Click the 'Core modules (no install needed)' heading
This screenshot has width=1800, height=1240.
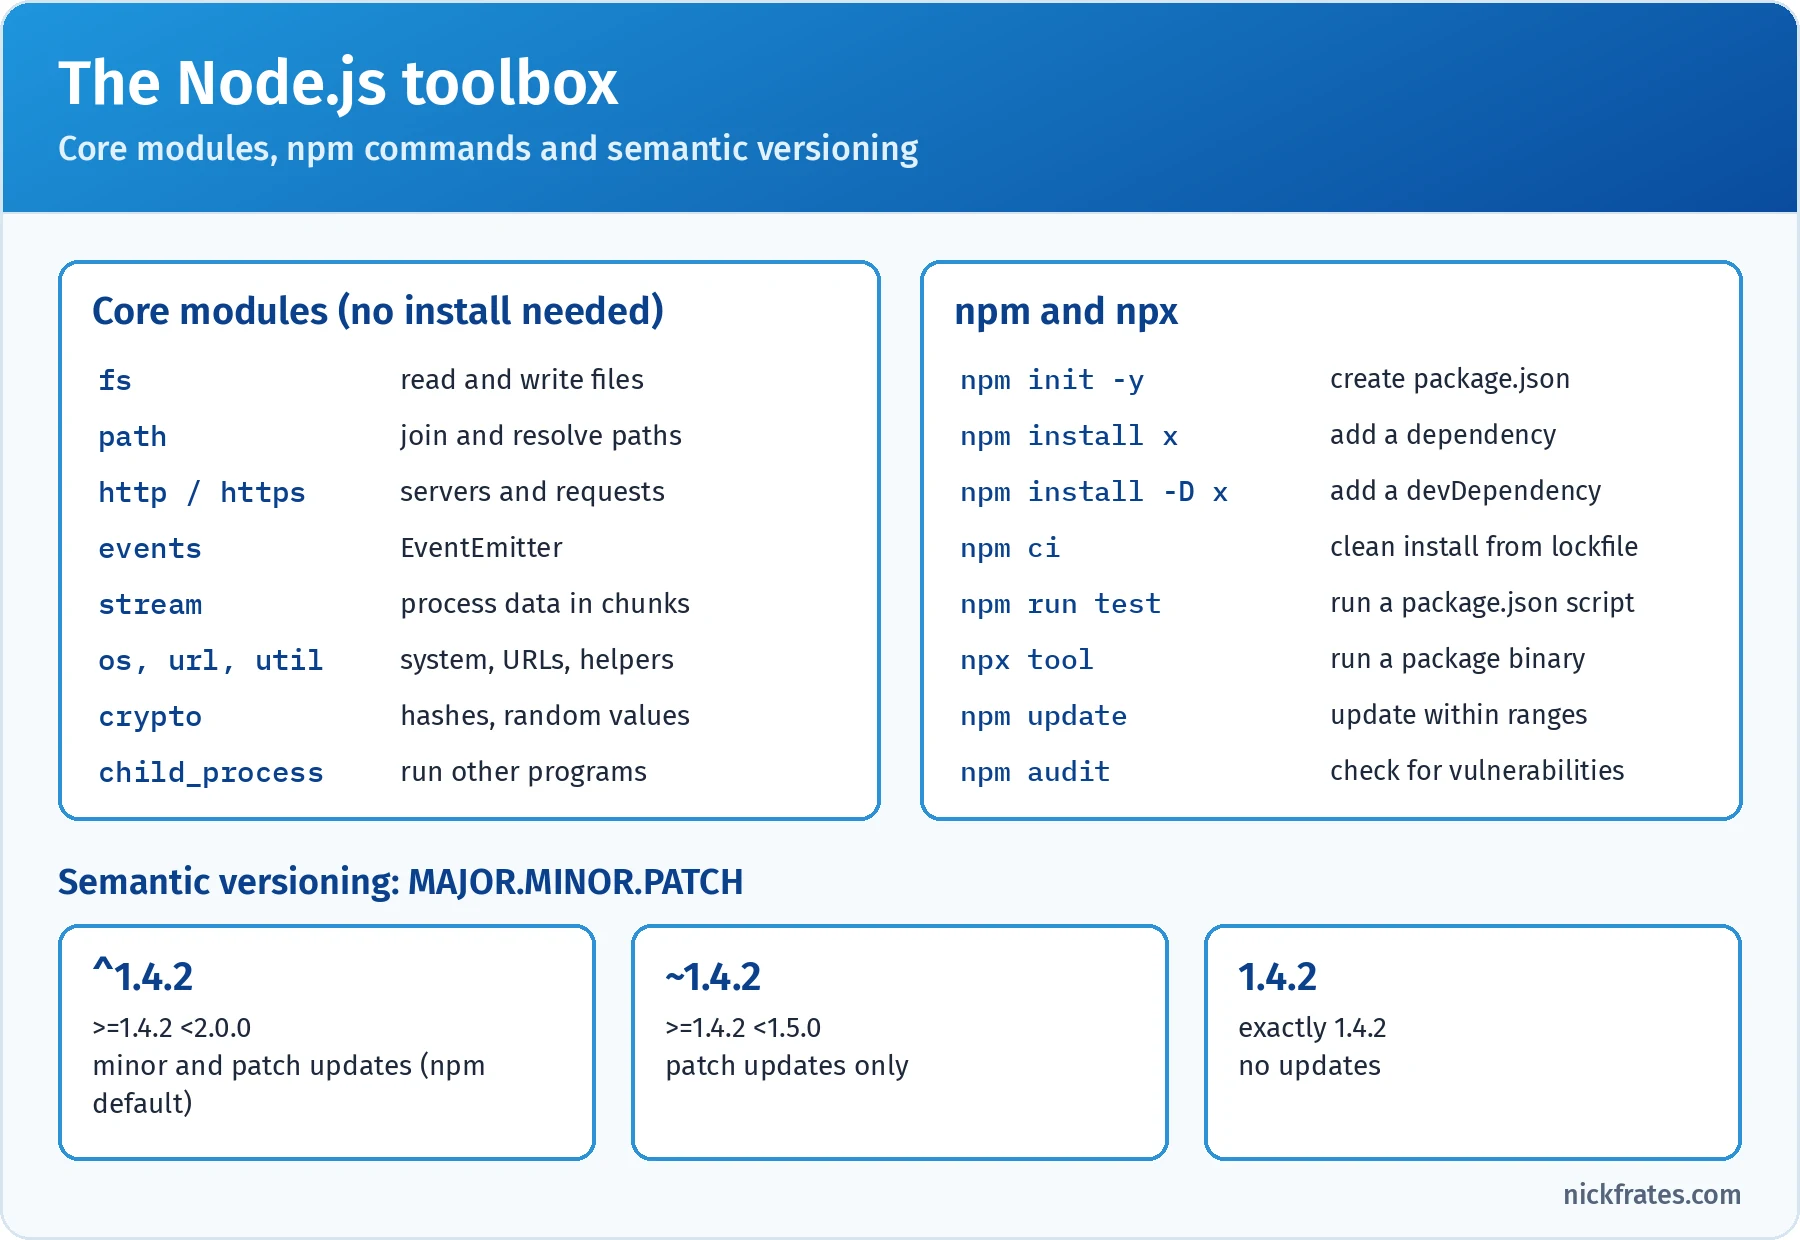coord(378,311)
